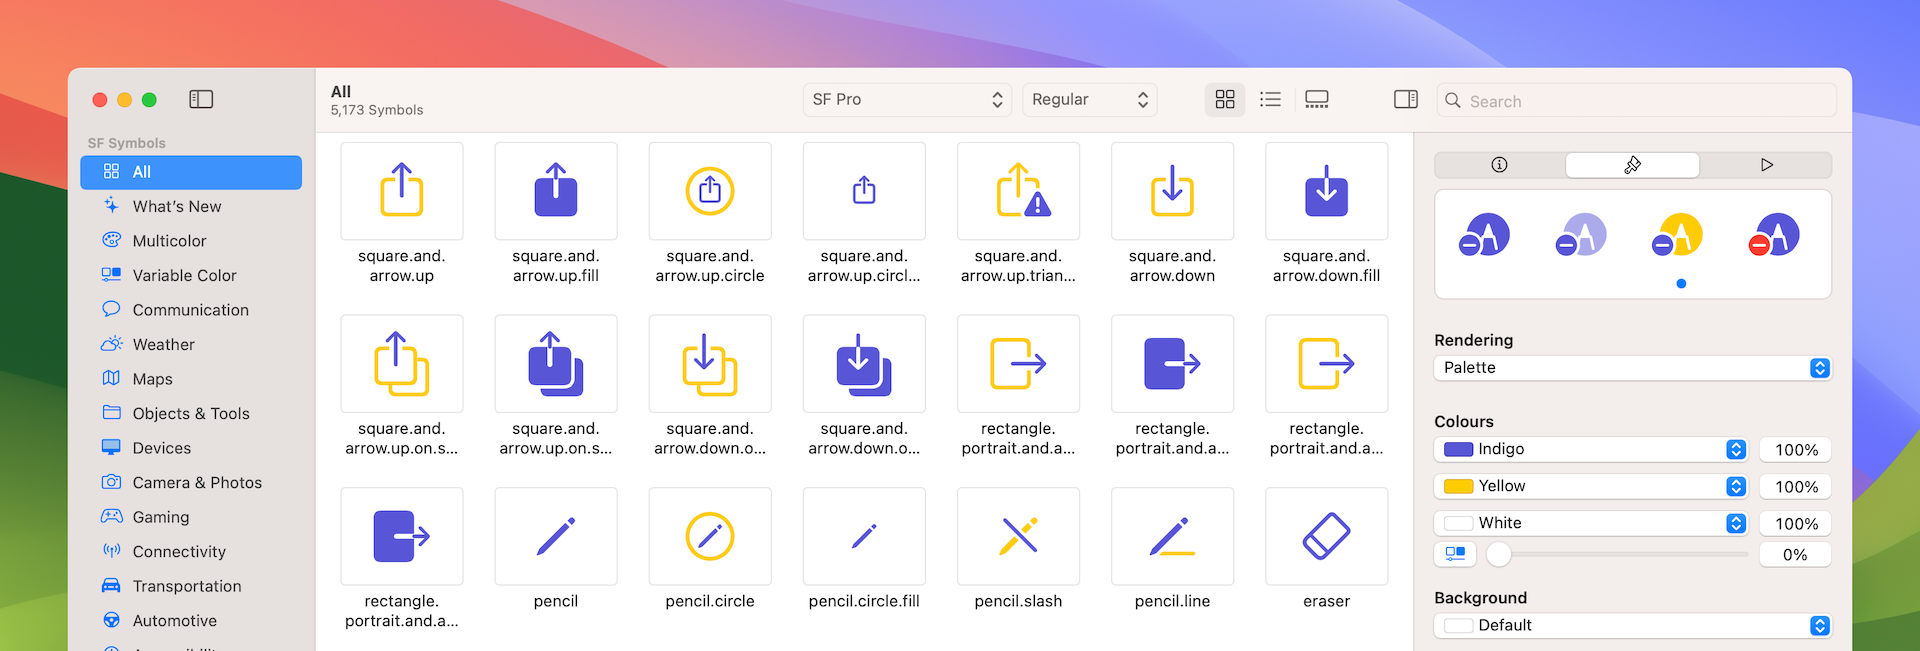
Task: Switch to grid view
Action: tap(1225, 99)
